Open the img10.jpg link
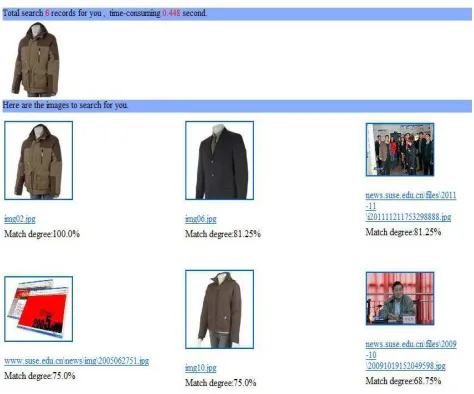This screenshot has width=474, height=394. point(201,368)
